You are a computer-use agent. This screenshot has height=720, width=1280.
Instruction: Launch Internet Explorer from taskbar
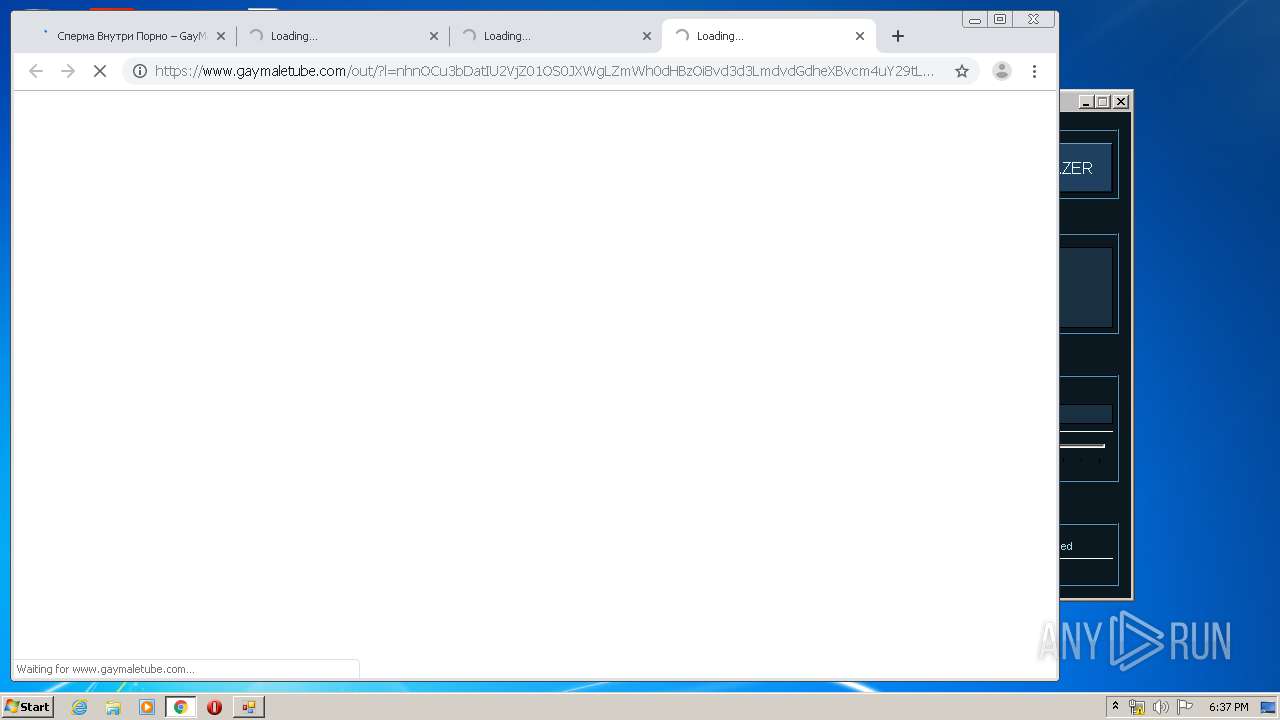pos(79,707)
